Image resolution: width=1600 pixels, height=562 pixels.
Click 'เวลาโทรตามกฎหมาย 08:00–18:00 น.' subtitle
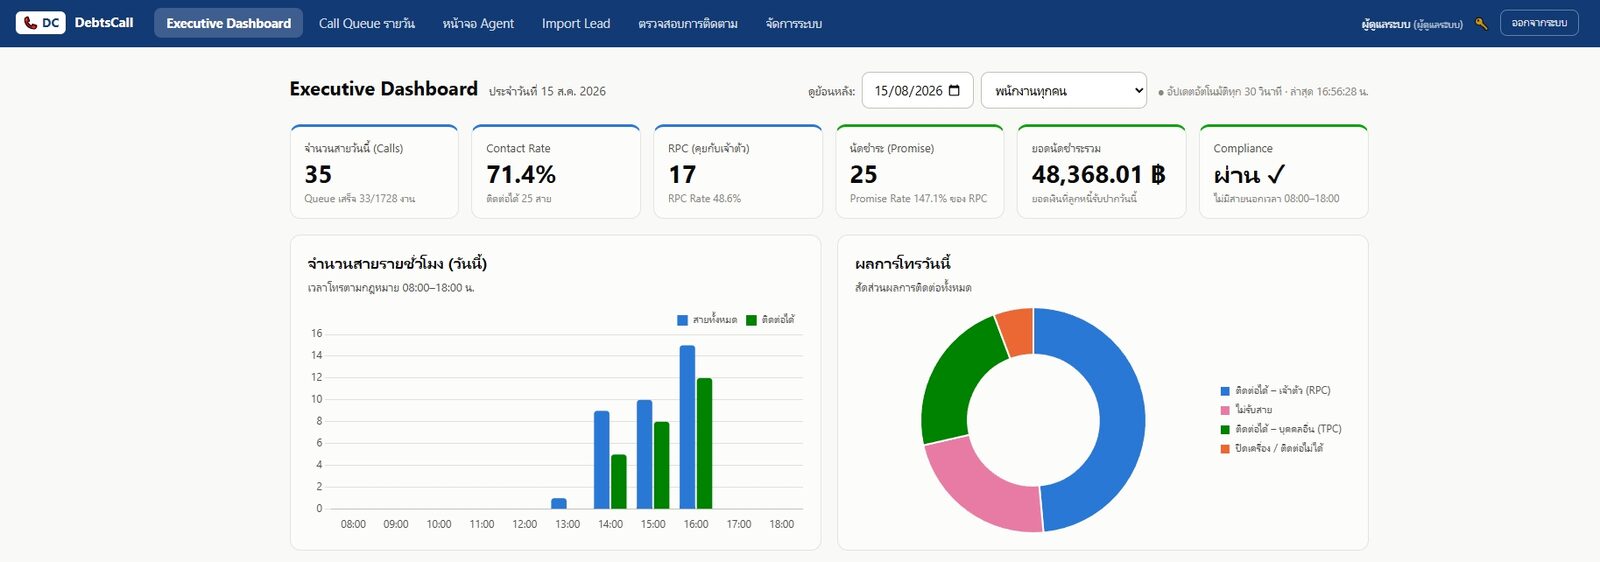click(x=391, y=288)
